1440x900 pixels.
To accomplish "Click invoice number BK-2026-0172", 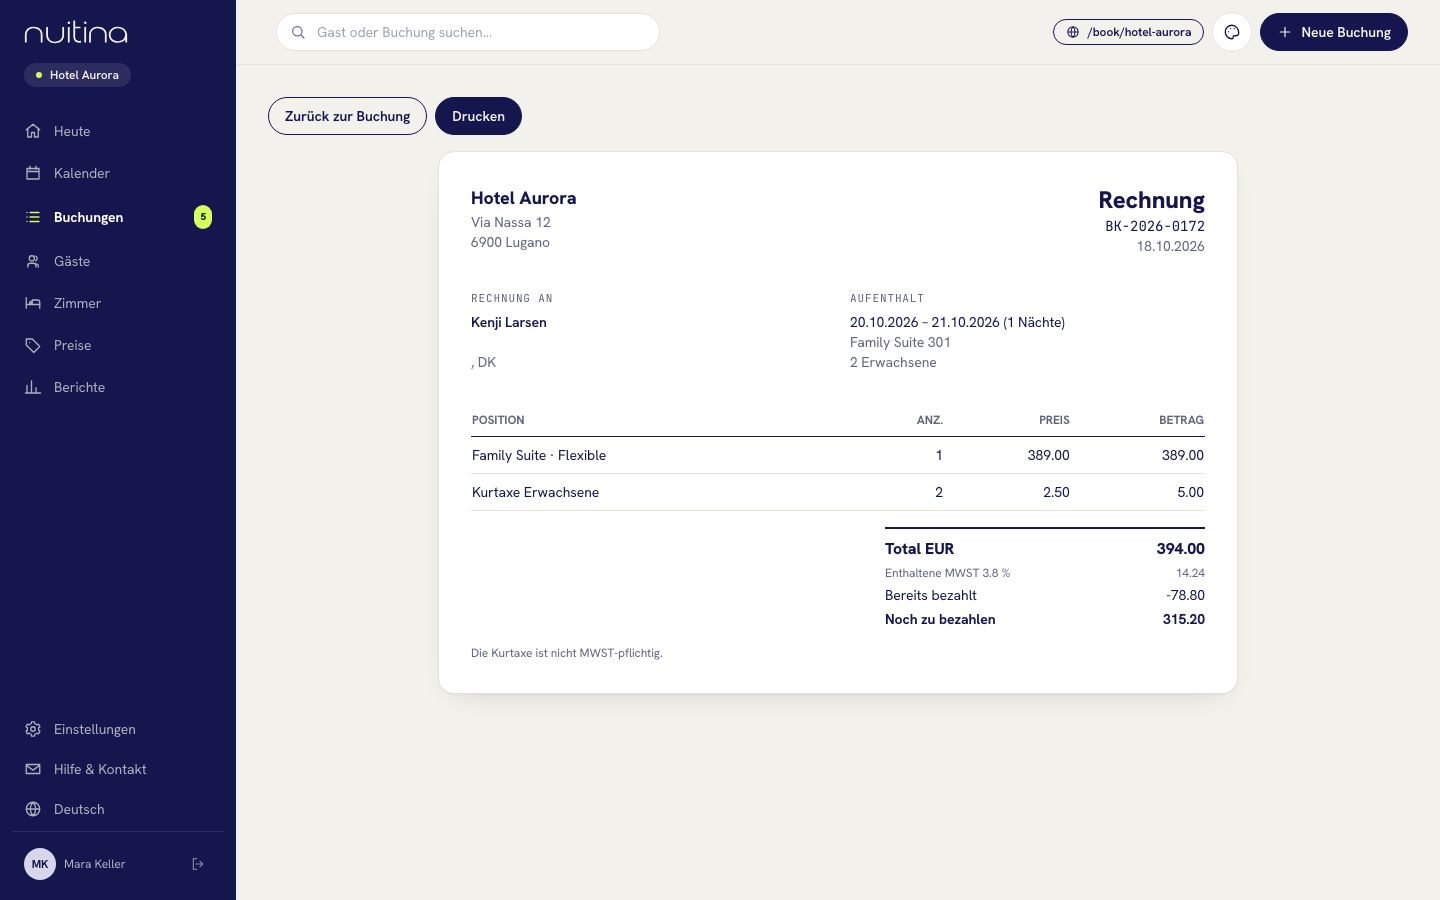I will [x=1155, y=226].
